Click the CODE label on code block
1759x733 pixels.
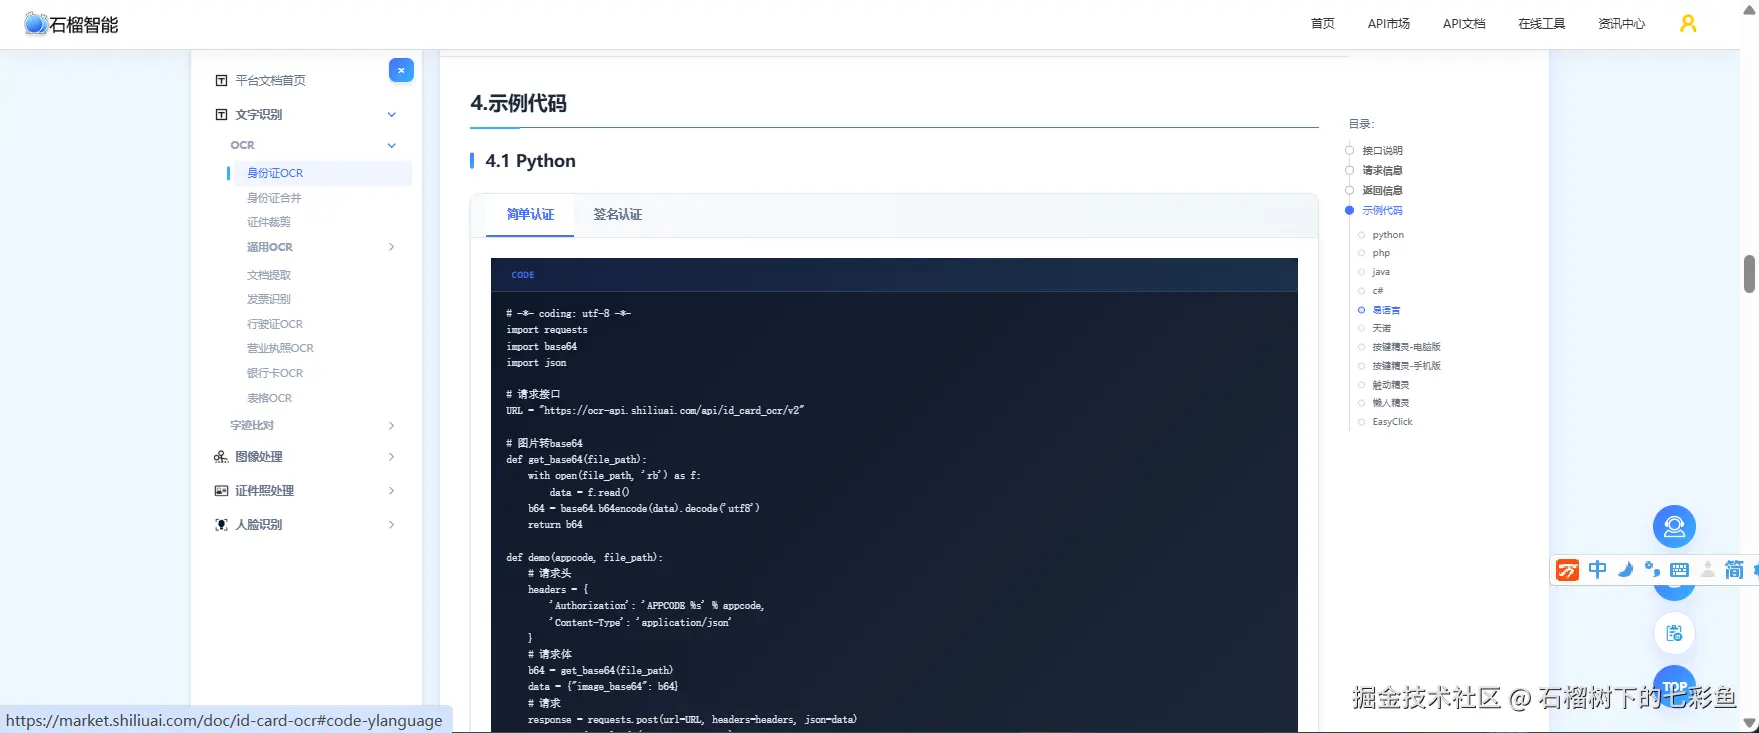pyautogui.click(x=523, y=275)
